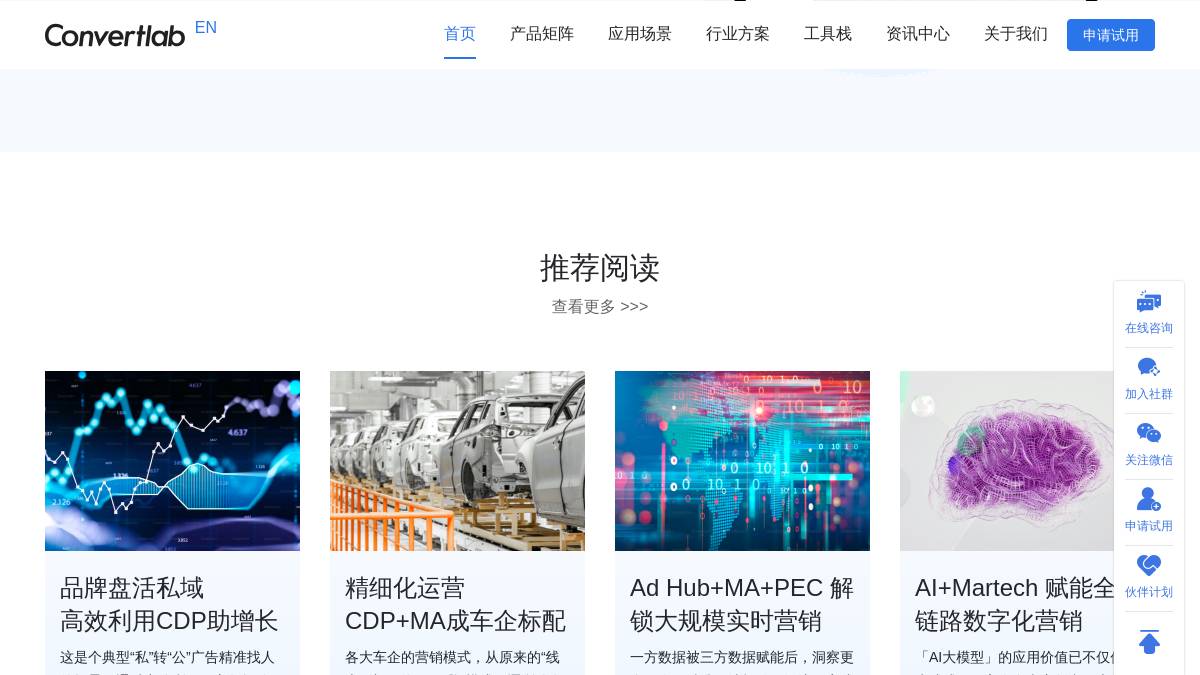Viewport: 1200px width, 675px height.
Task: Open the 行业方案 menu
Action: click(x=738, y=34)
